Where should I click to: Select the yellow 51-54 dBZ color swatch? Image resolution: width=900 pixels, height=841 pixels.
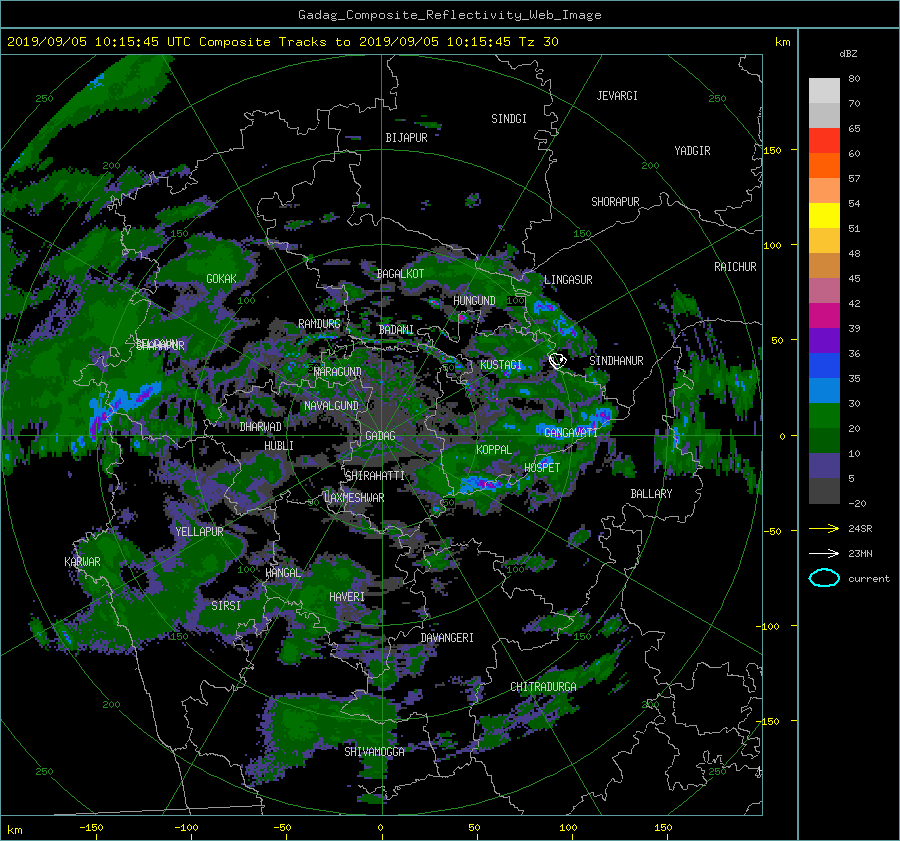tap(824, 216)
